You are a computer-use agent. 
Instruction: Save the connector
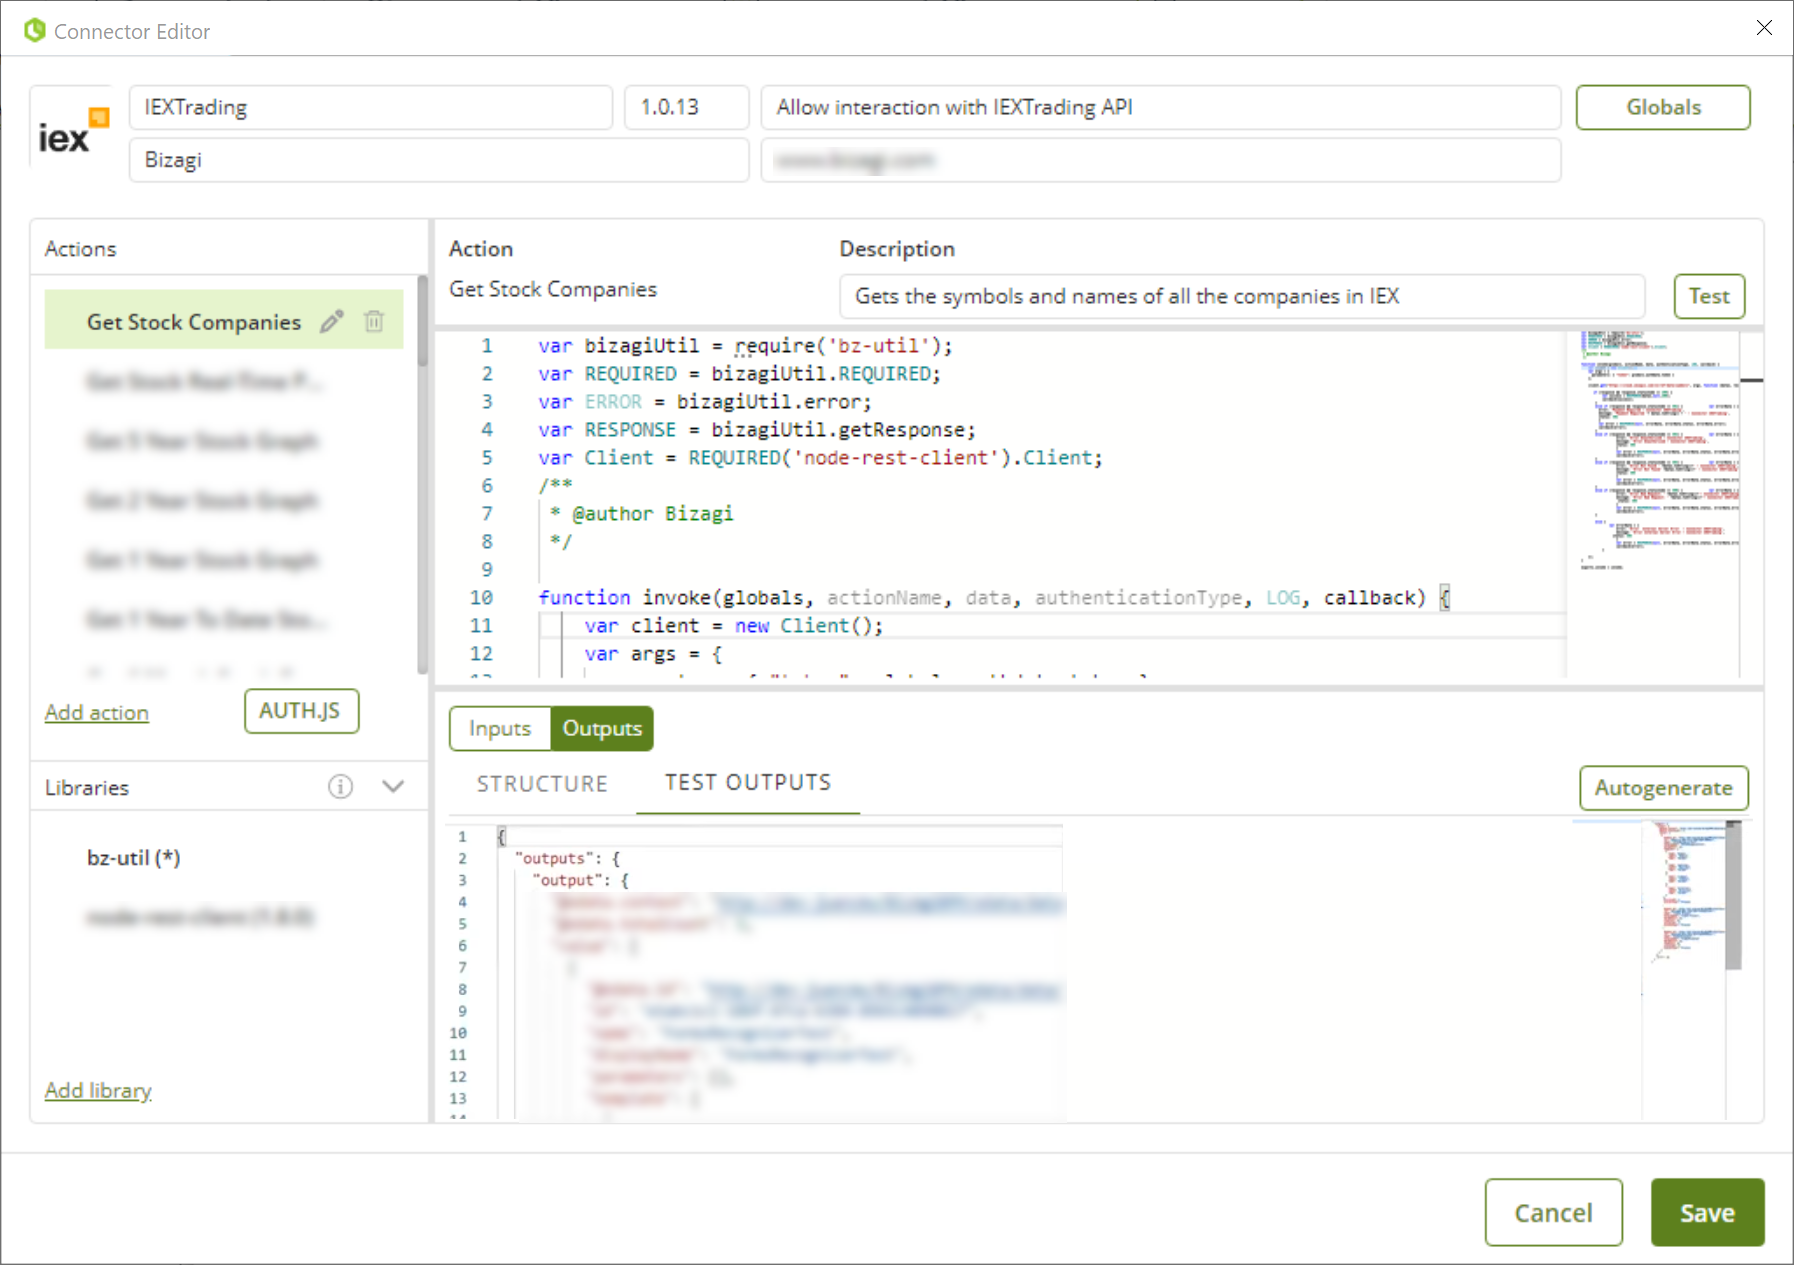pyautogui.click(x=1707, y=1212)
